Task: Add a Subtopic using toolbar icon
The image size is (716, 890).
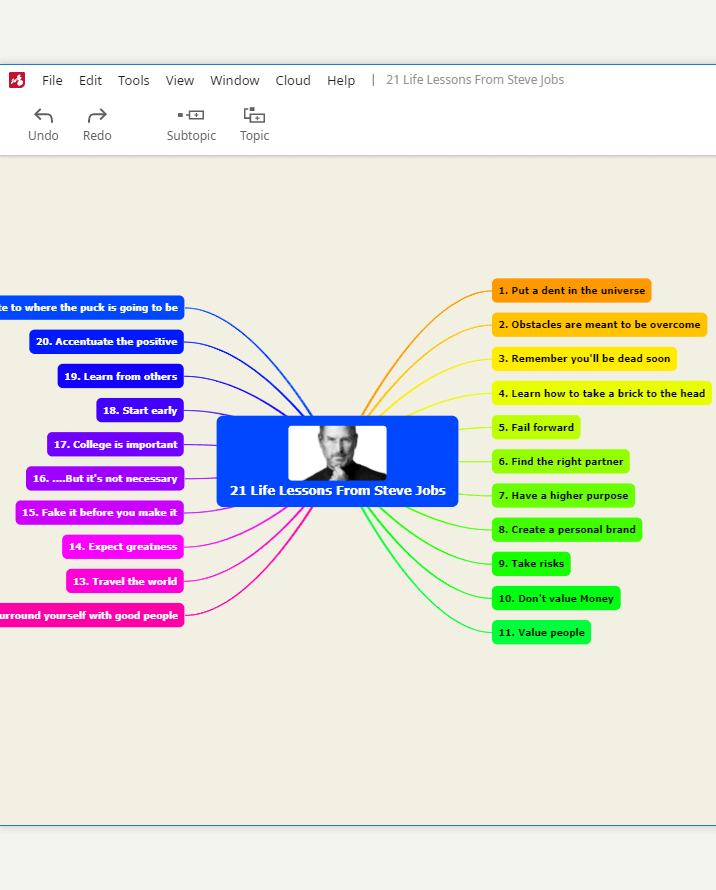Action: pos(191,115)
